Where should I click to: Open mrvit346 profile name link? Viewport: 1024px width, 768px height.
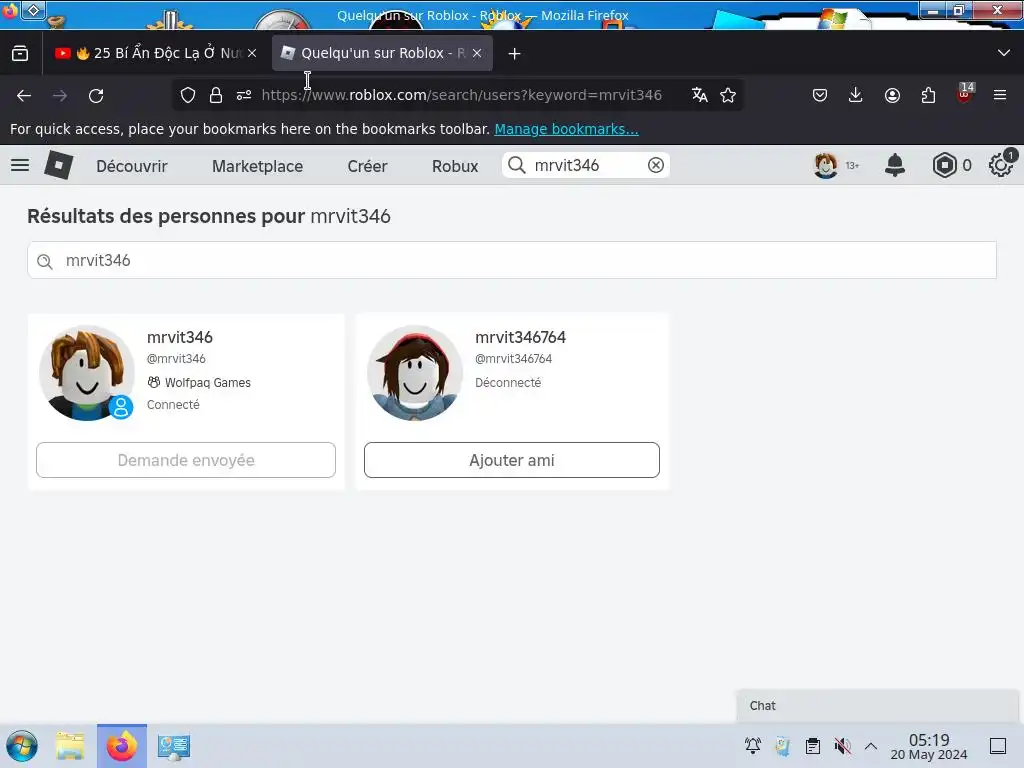tap(180, 338)
